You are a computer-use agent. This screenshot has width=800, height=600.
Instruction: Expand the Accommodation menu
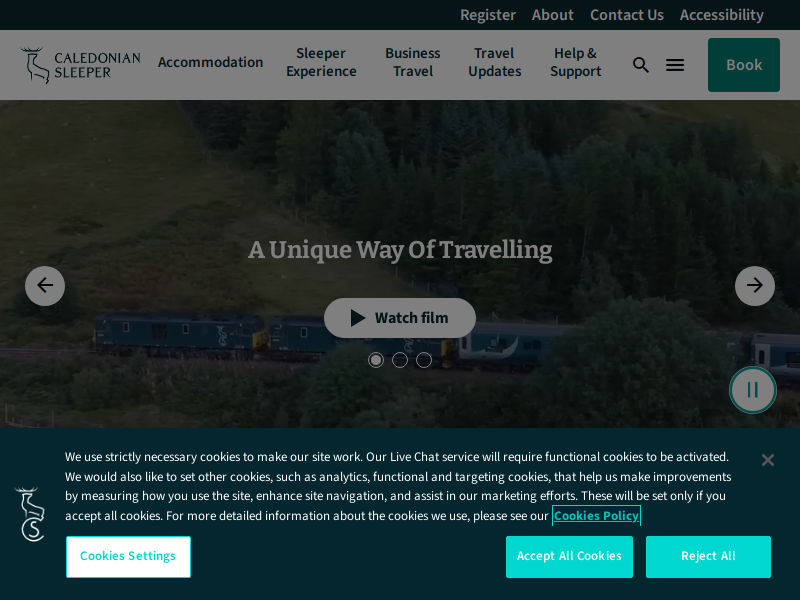210,62
